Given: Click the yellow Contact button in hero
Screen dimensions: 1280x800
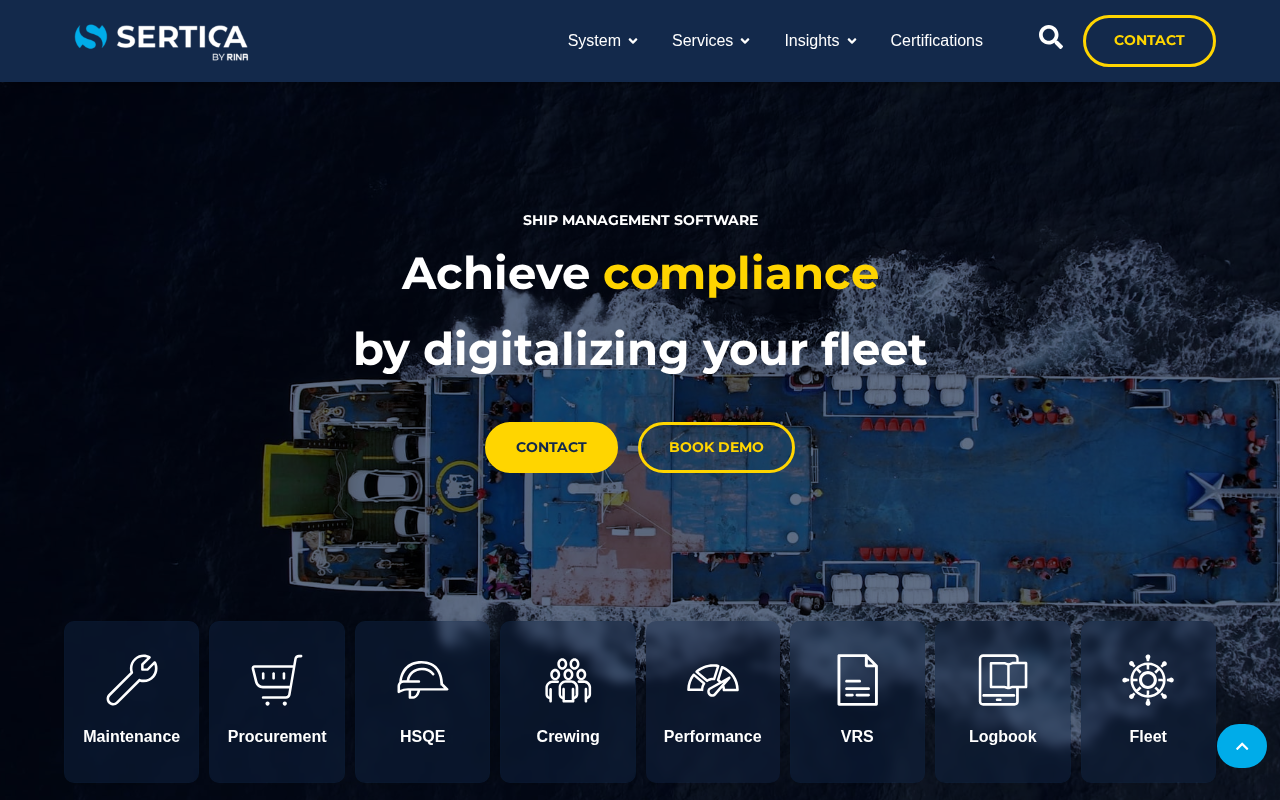Looking at the screenshot, I should pos(551,447).
